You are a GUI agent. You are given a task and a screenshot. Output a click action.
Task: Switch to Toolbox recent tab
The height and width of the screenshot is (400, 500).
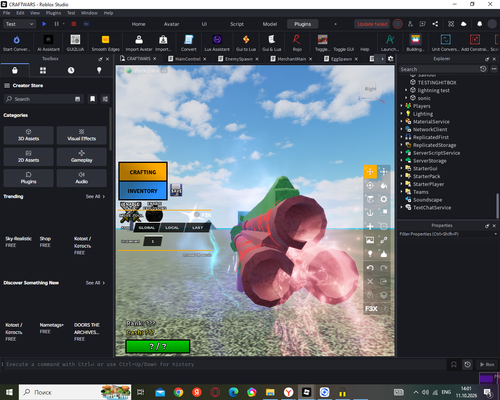pos(71,70)
